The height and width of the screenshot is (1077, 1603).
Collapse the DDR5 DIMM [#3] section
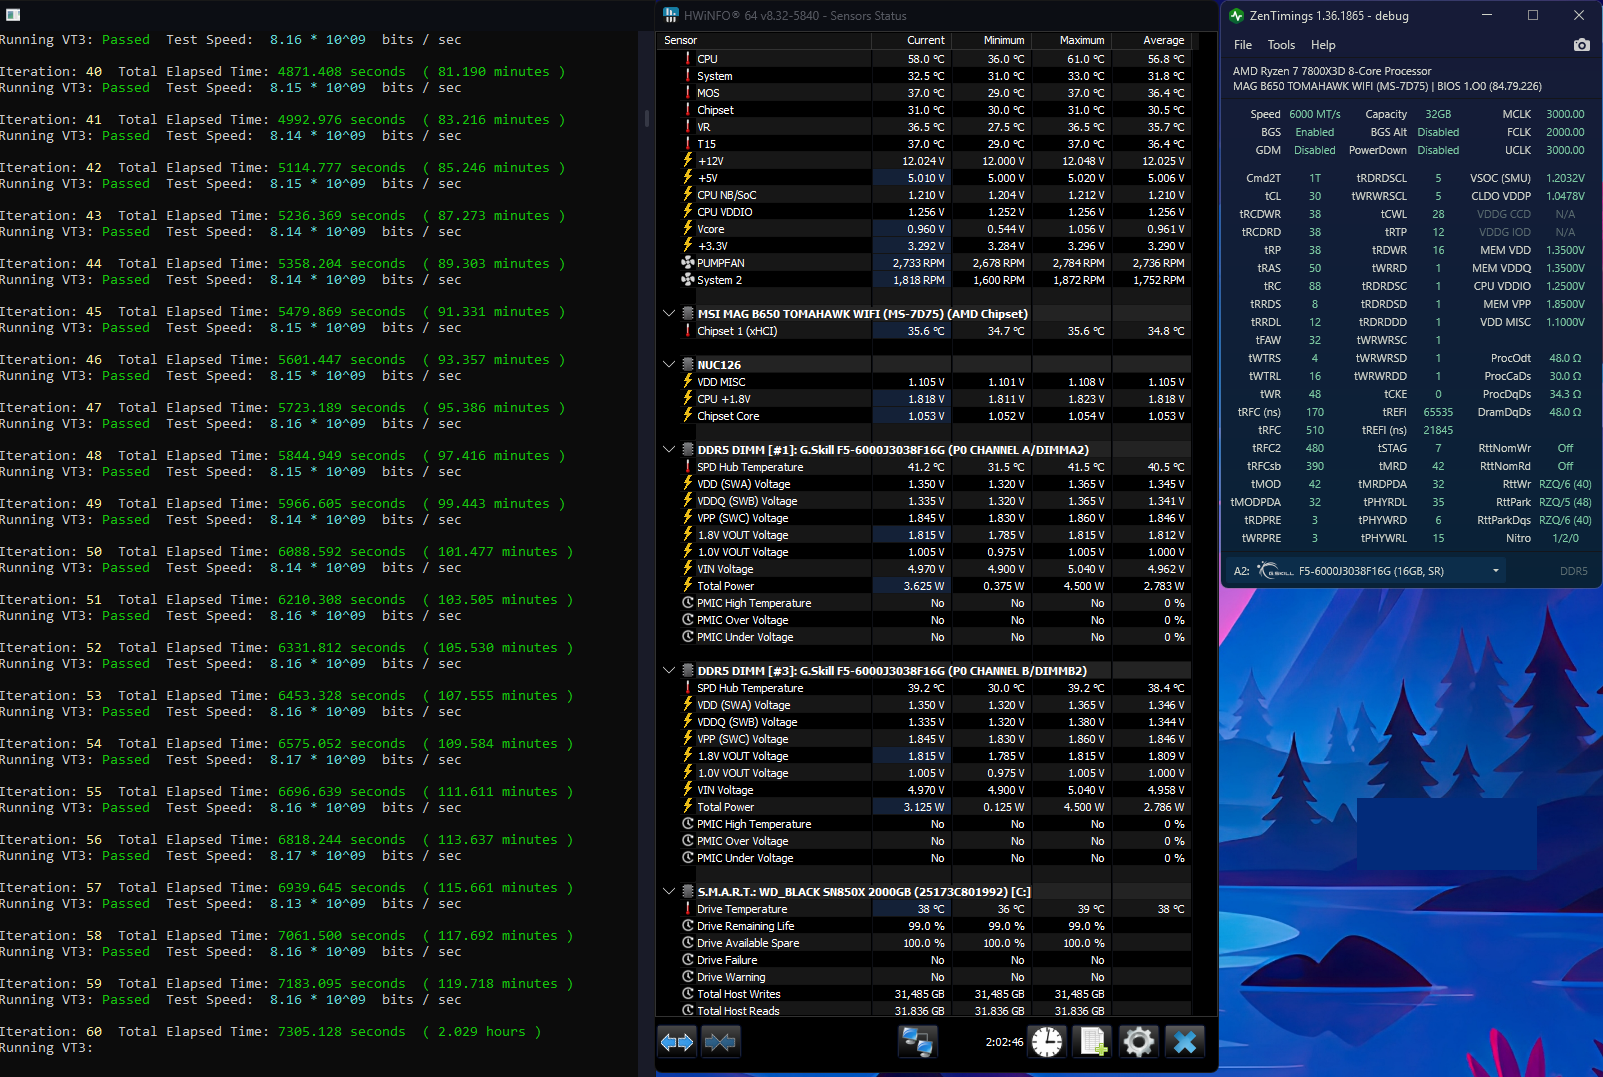(669, 671)
